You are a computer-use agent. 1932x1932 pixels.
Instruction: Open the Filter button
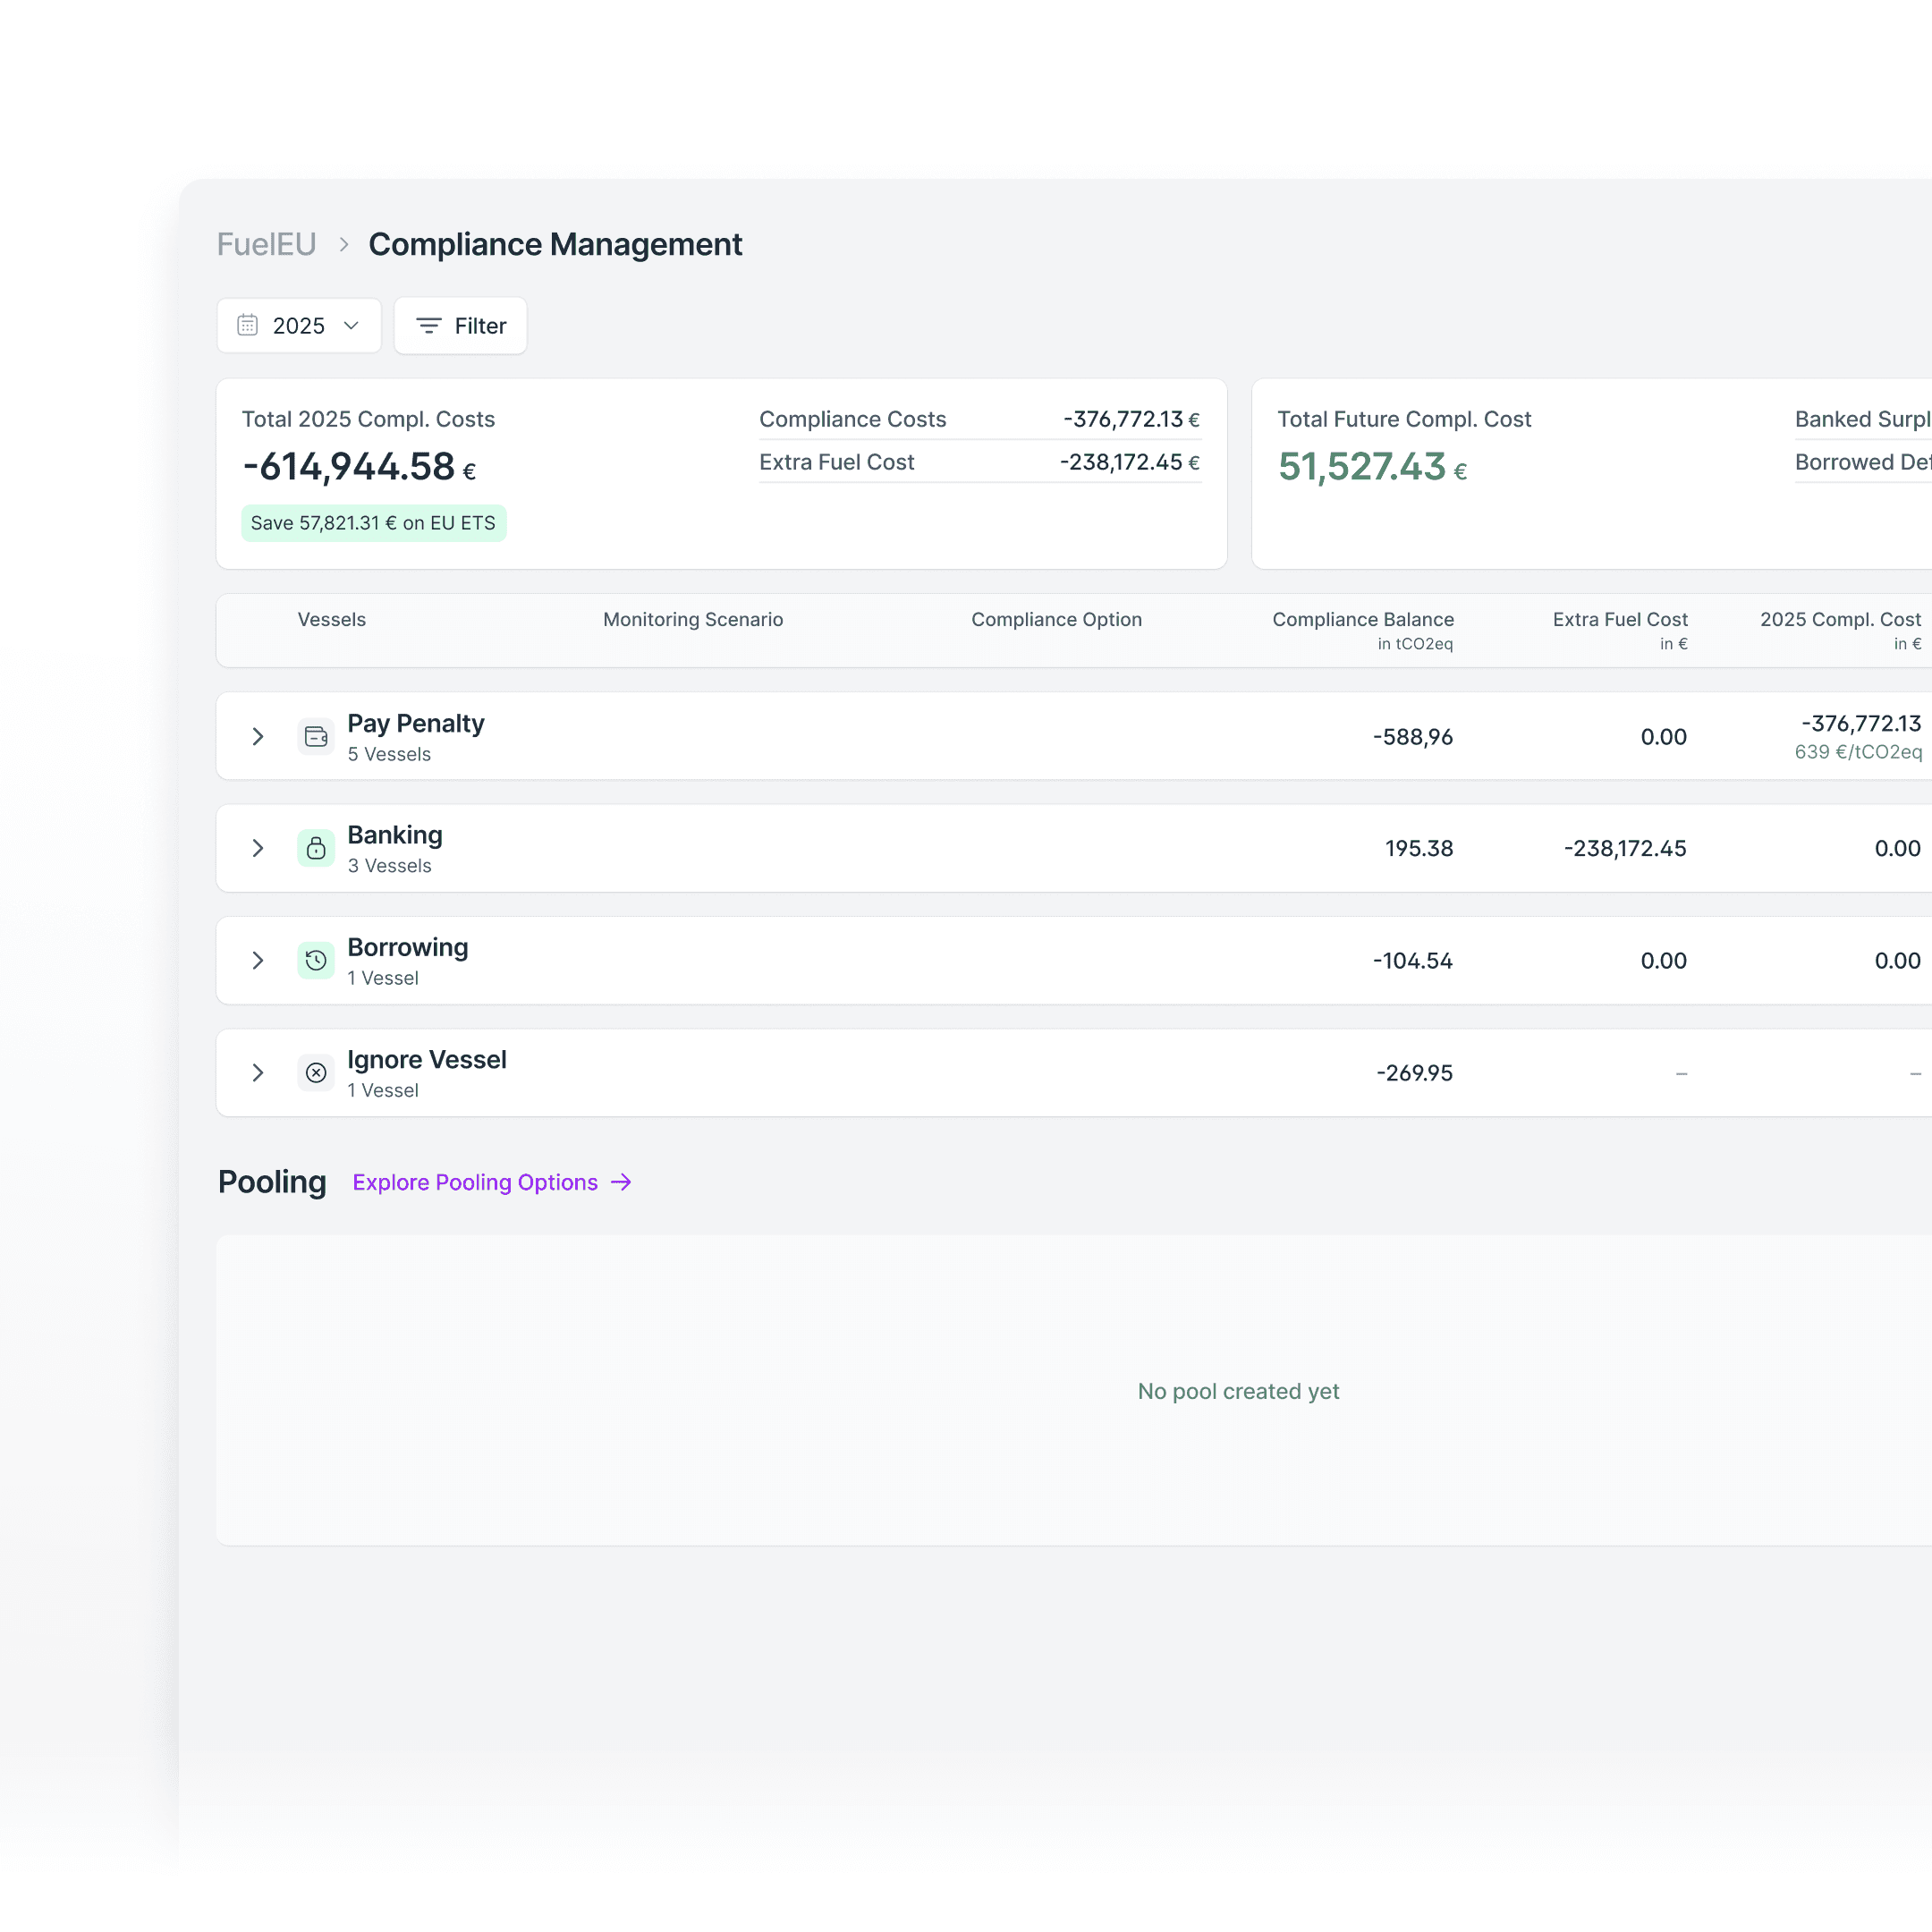coord(460,325)
